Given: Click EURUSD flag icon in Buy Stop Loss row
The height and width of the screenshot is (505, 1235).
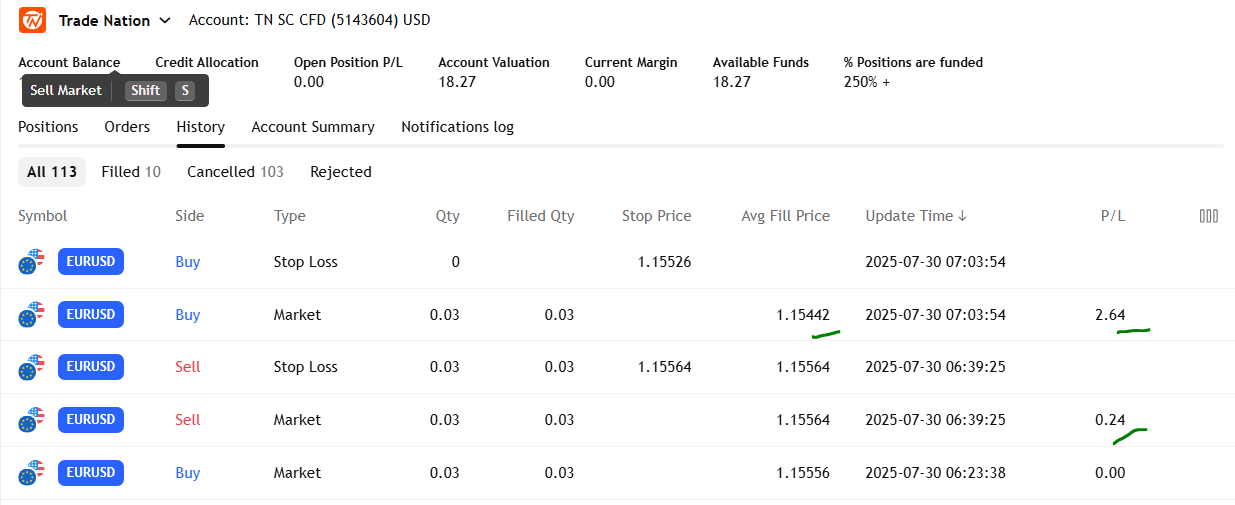Looking at the screenshot, I should (32, 262).
